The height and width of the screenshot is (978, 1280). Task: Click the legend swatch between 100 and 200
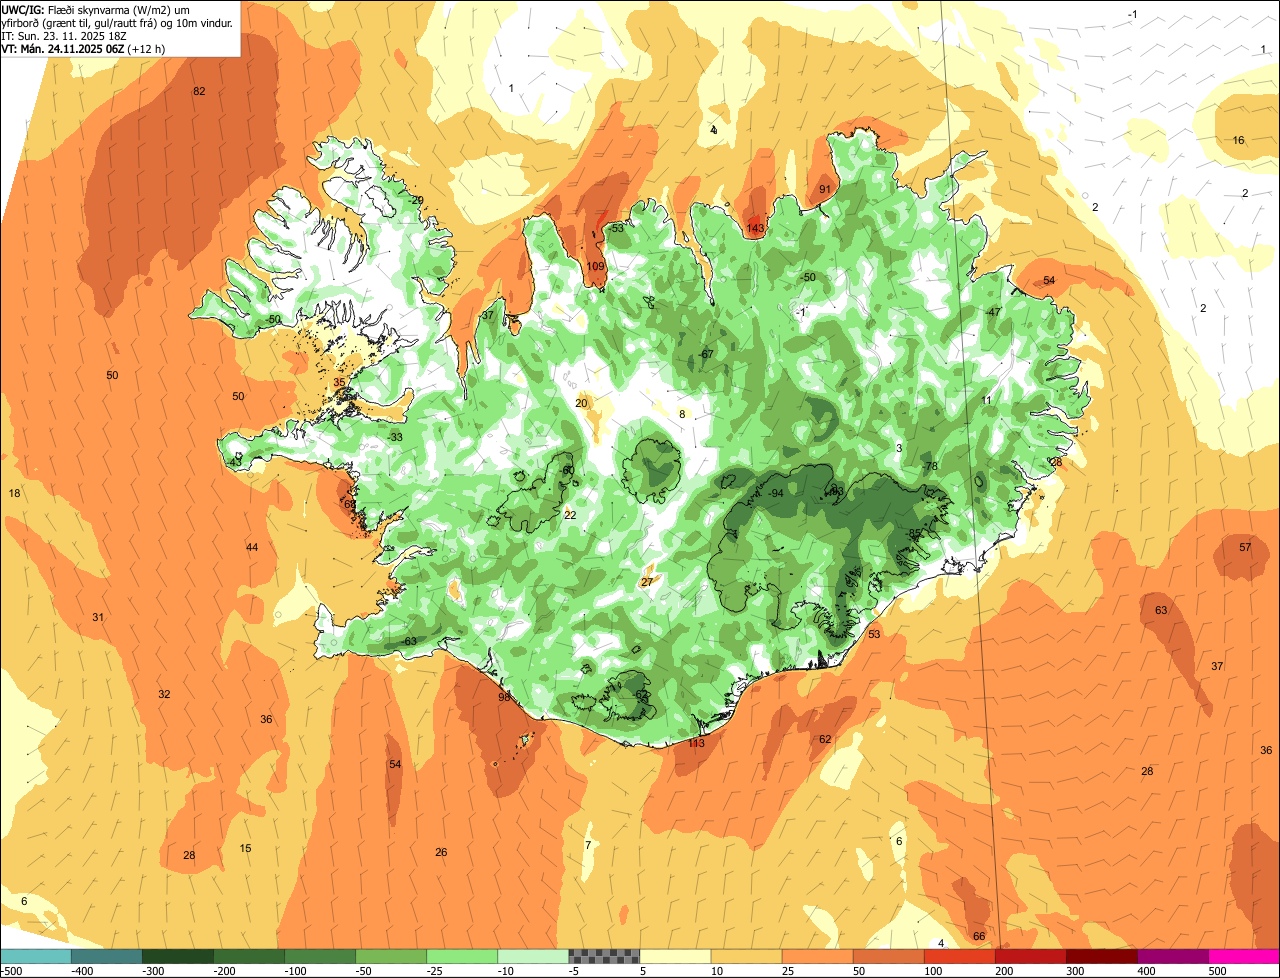point(959,957)
